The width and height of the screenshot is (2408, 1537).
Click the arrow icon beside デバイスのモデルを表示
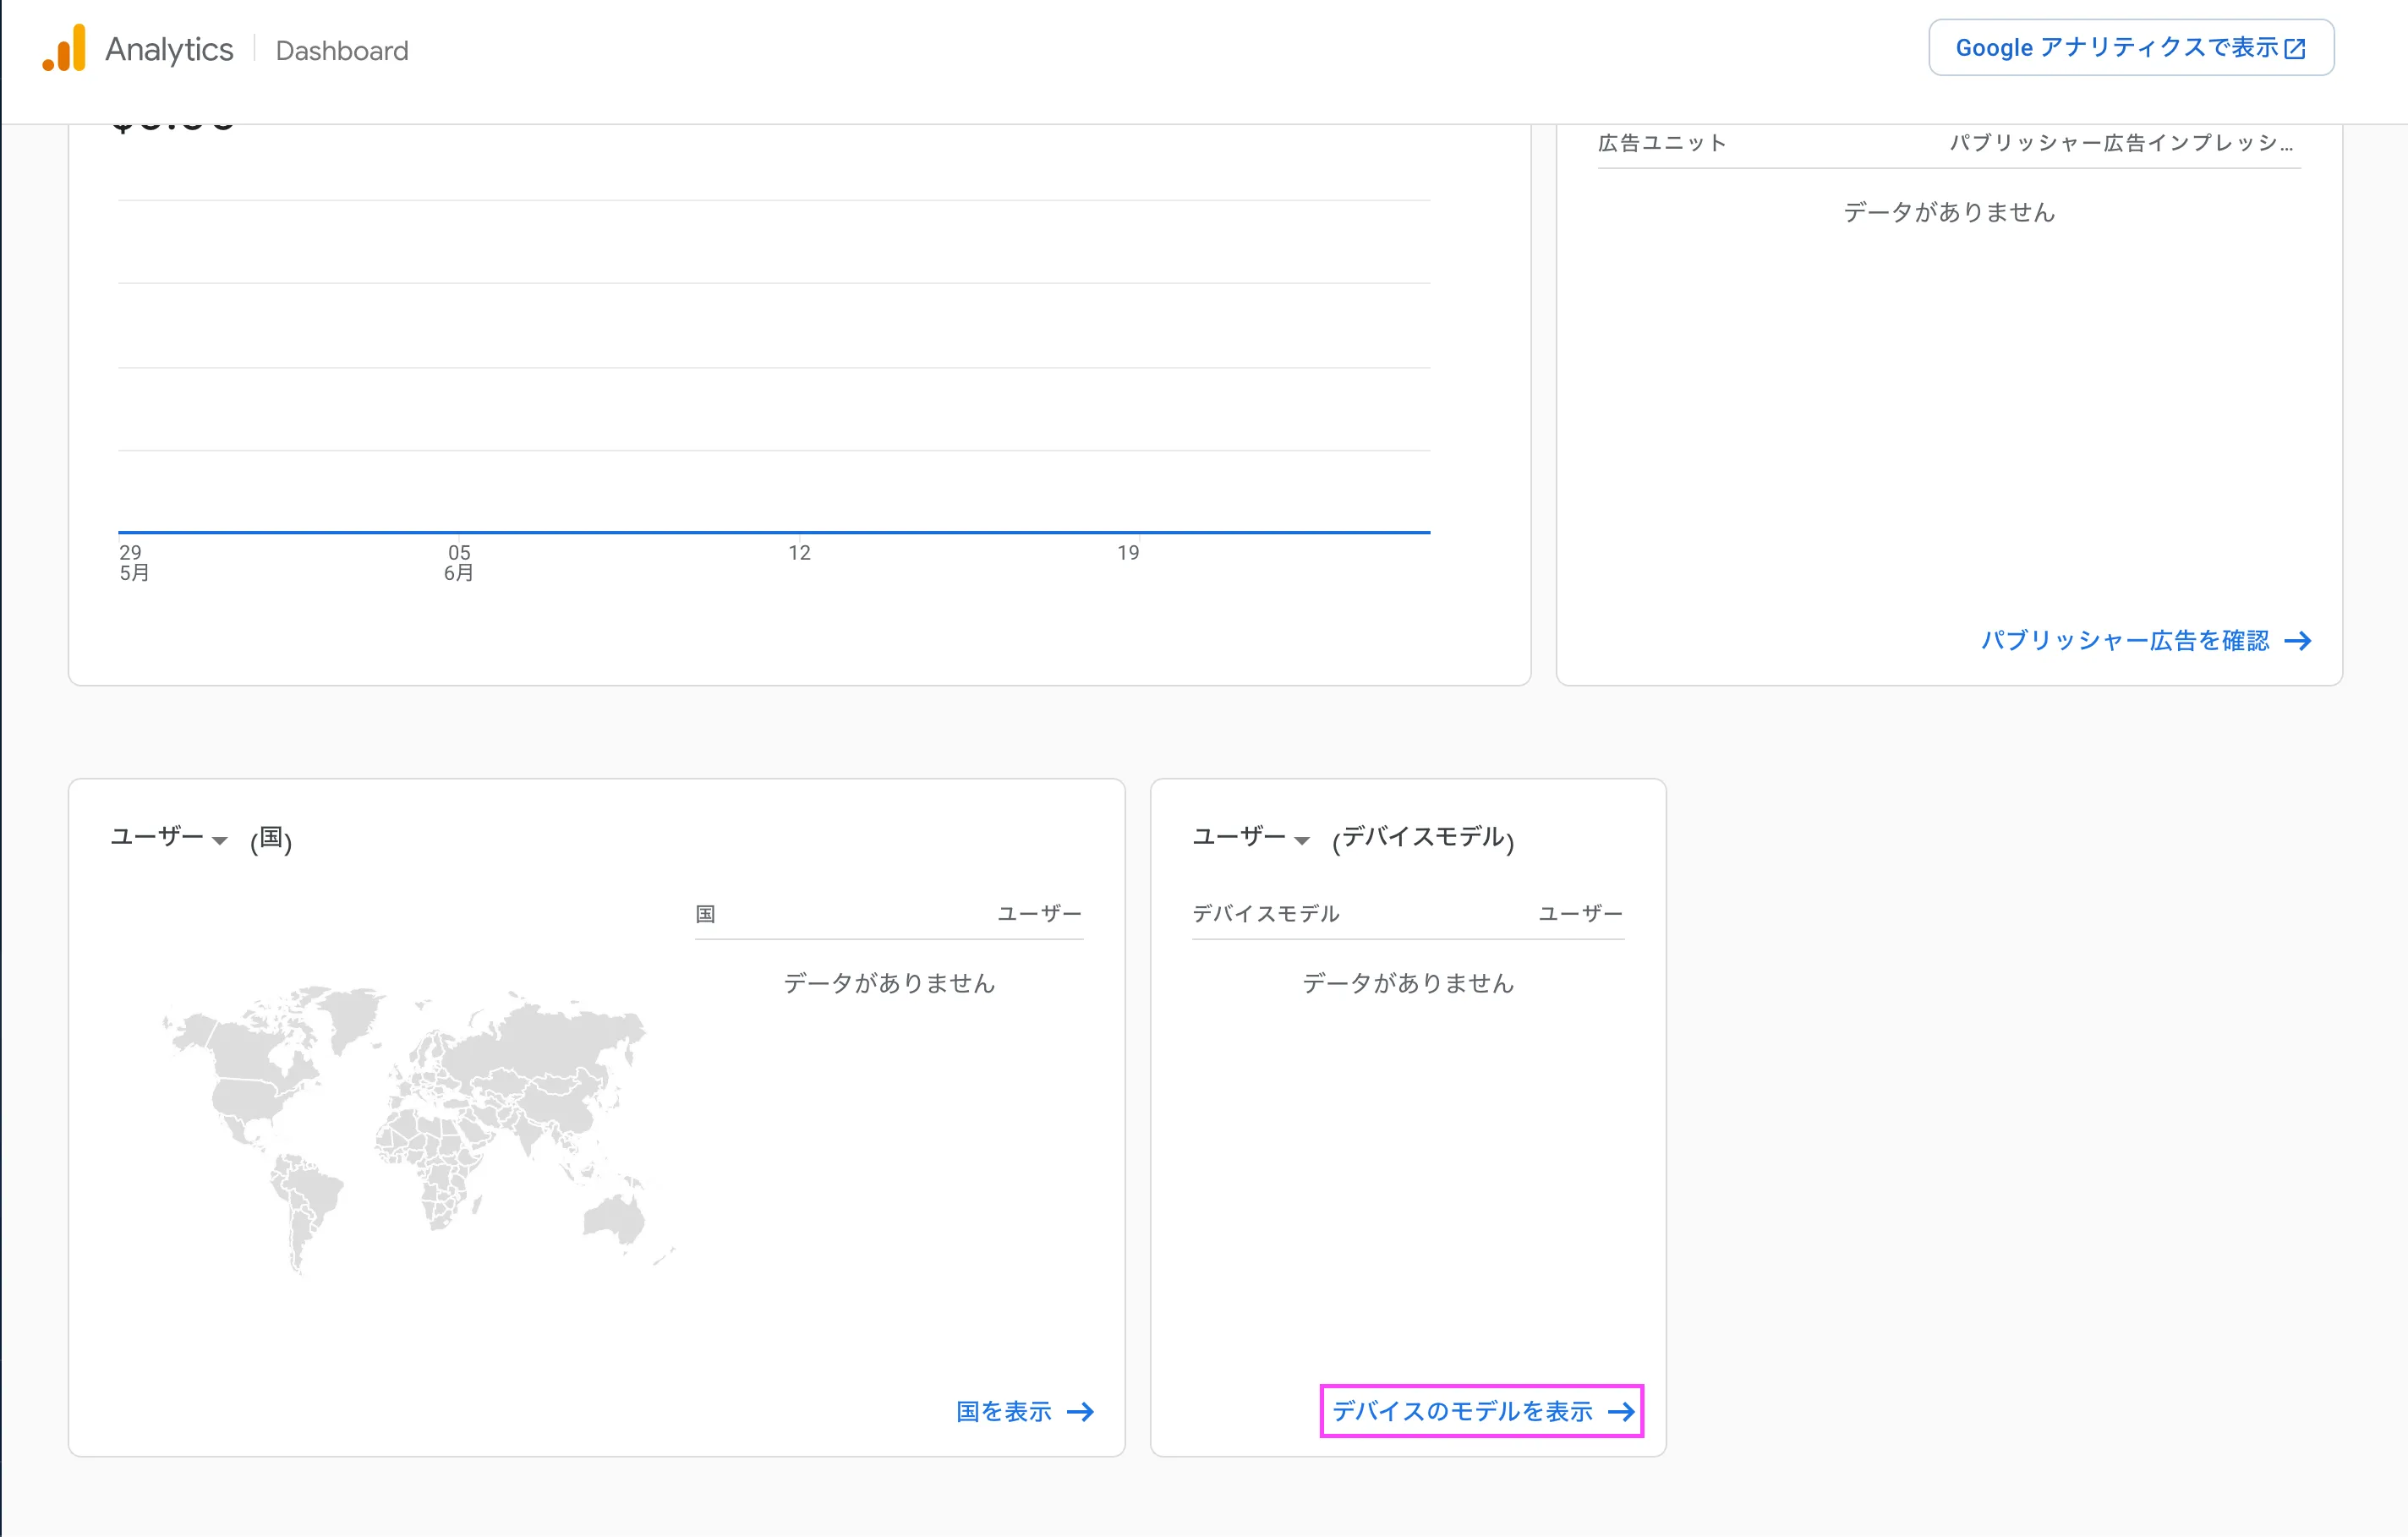pos(1621,1412)
